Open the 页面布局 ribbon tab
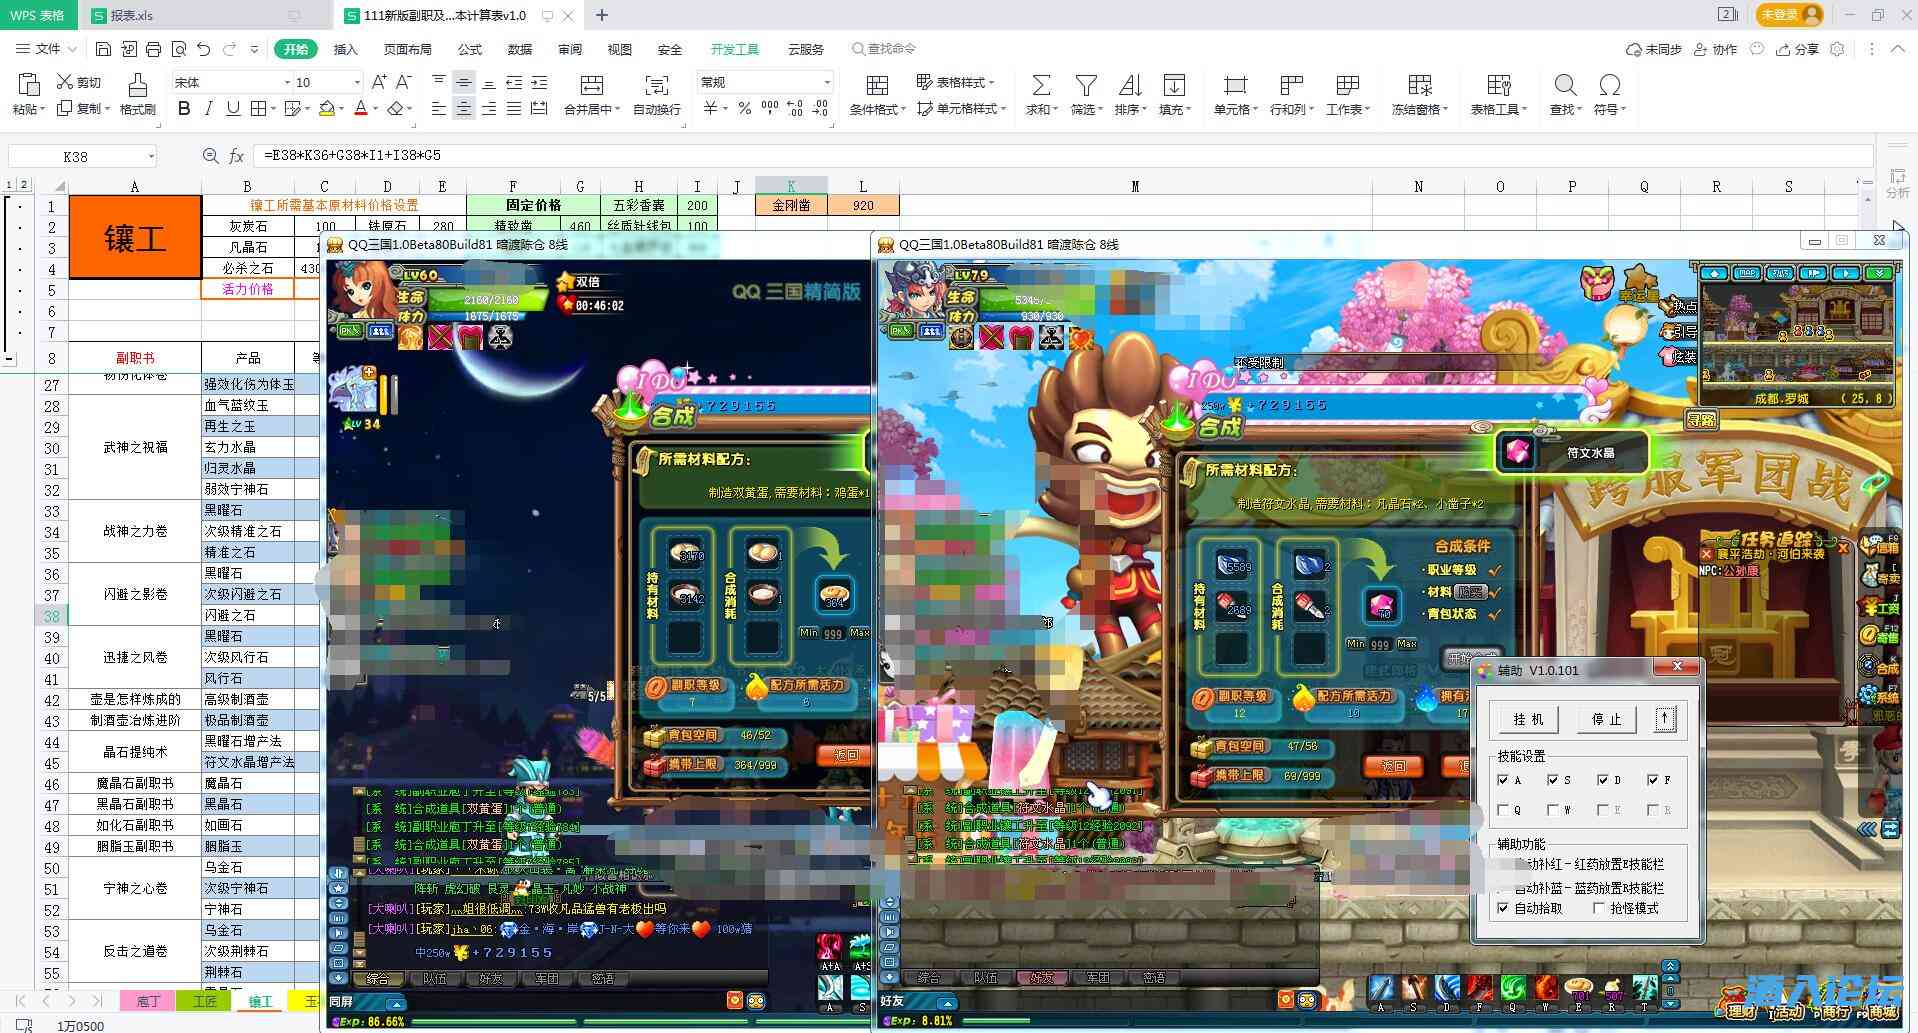The width and height of the screenshot is (1918, 1033). coord(407,49)
